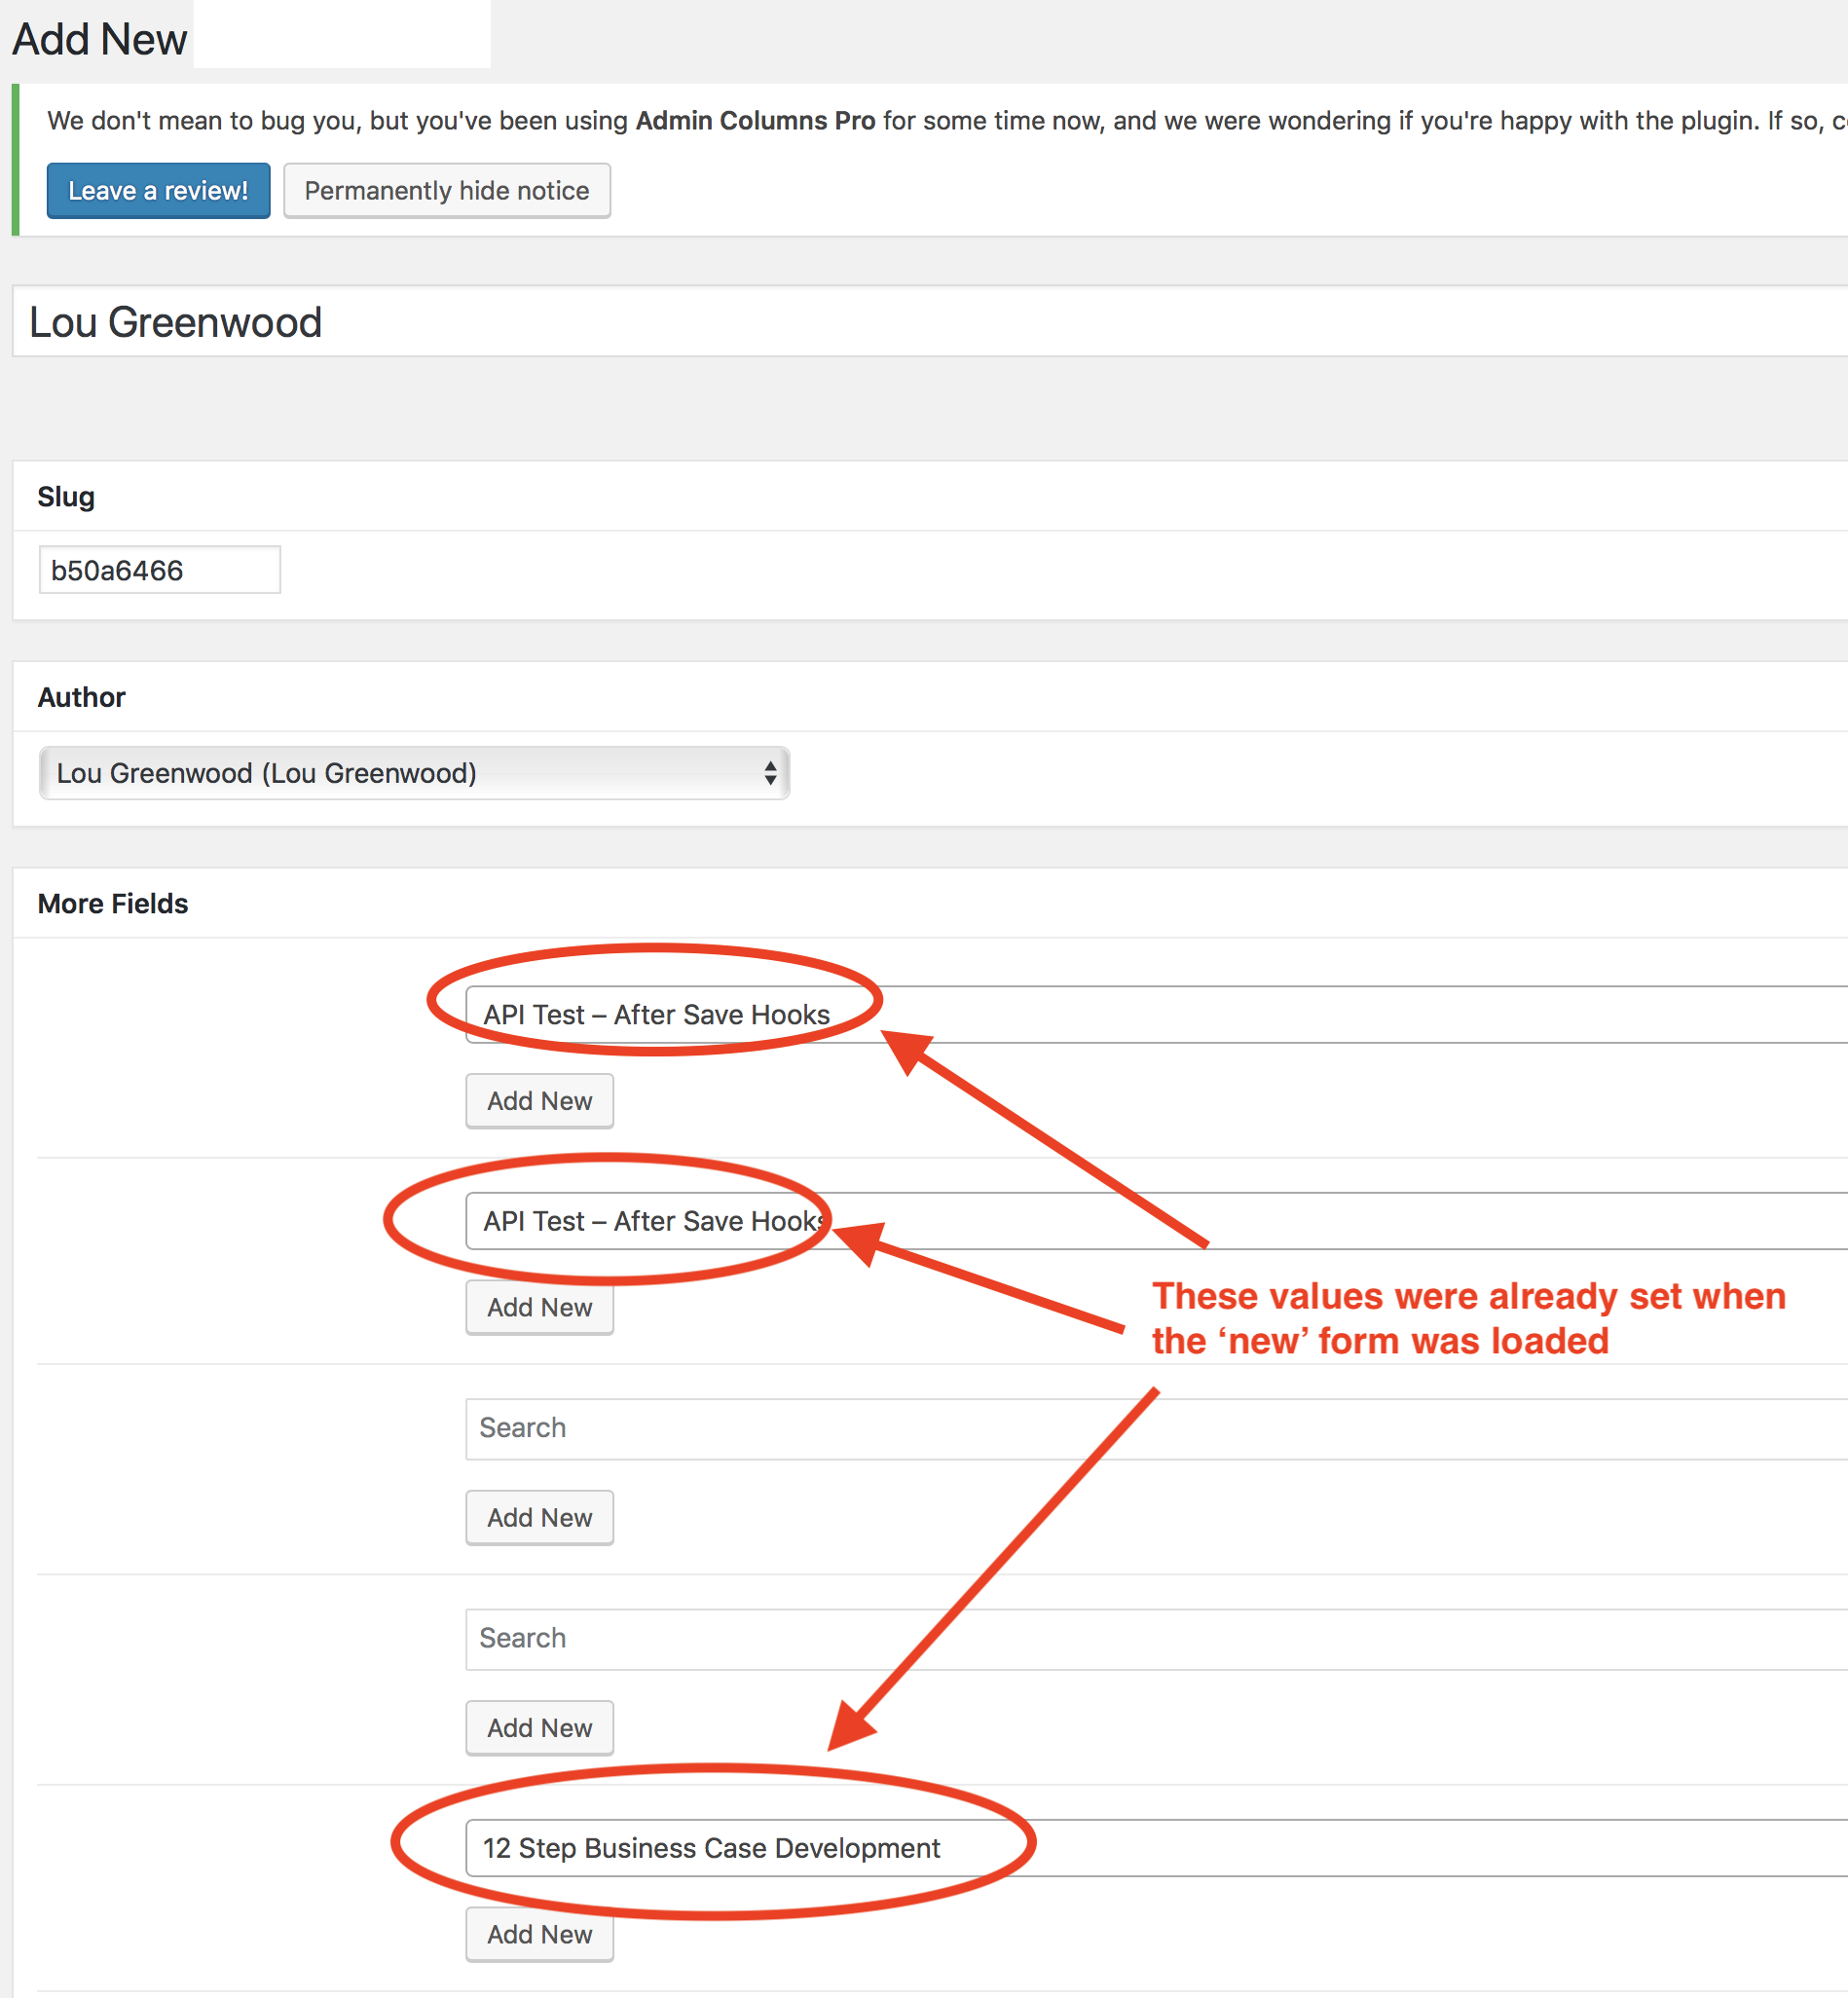Click the Leave a review! button
1848x1998 pixels.
[x=157, y=190]
